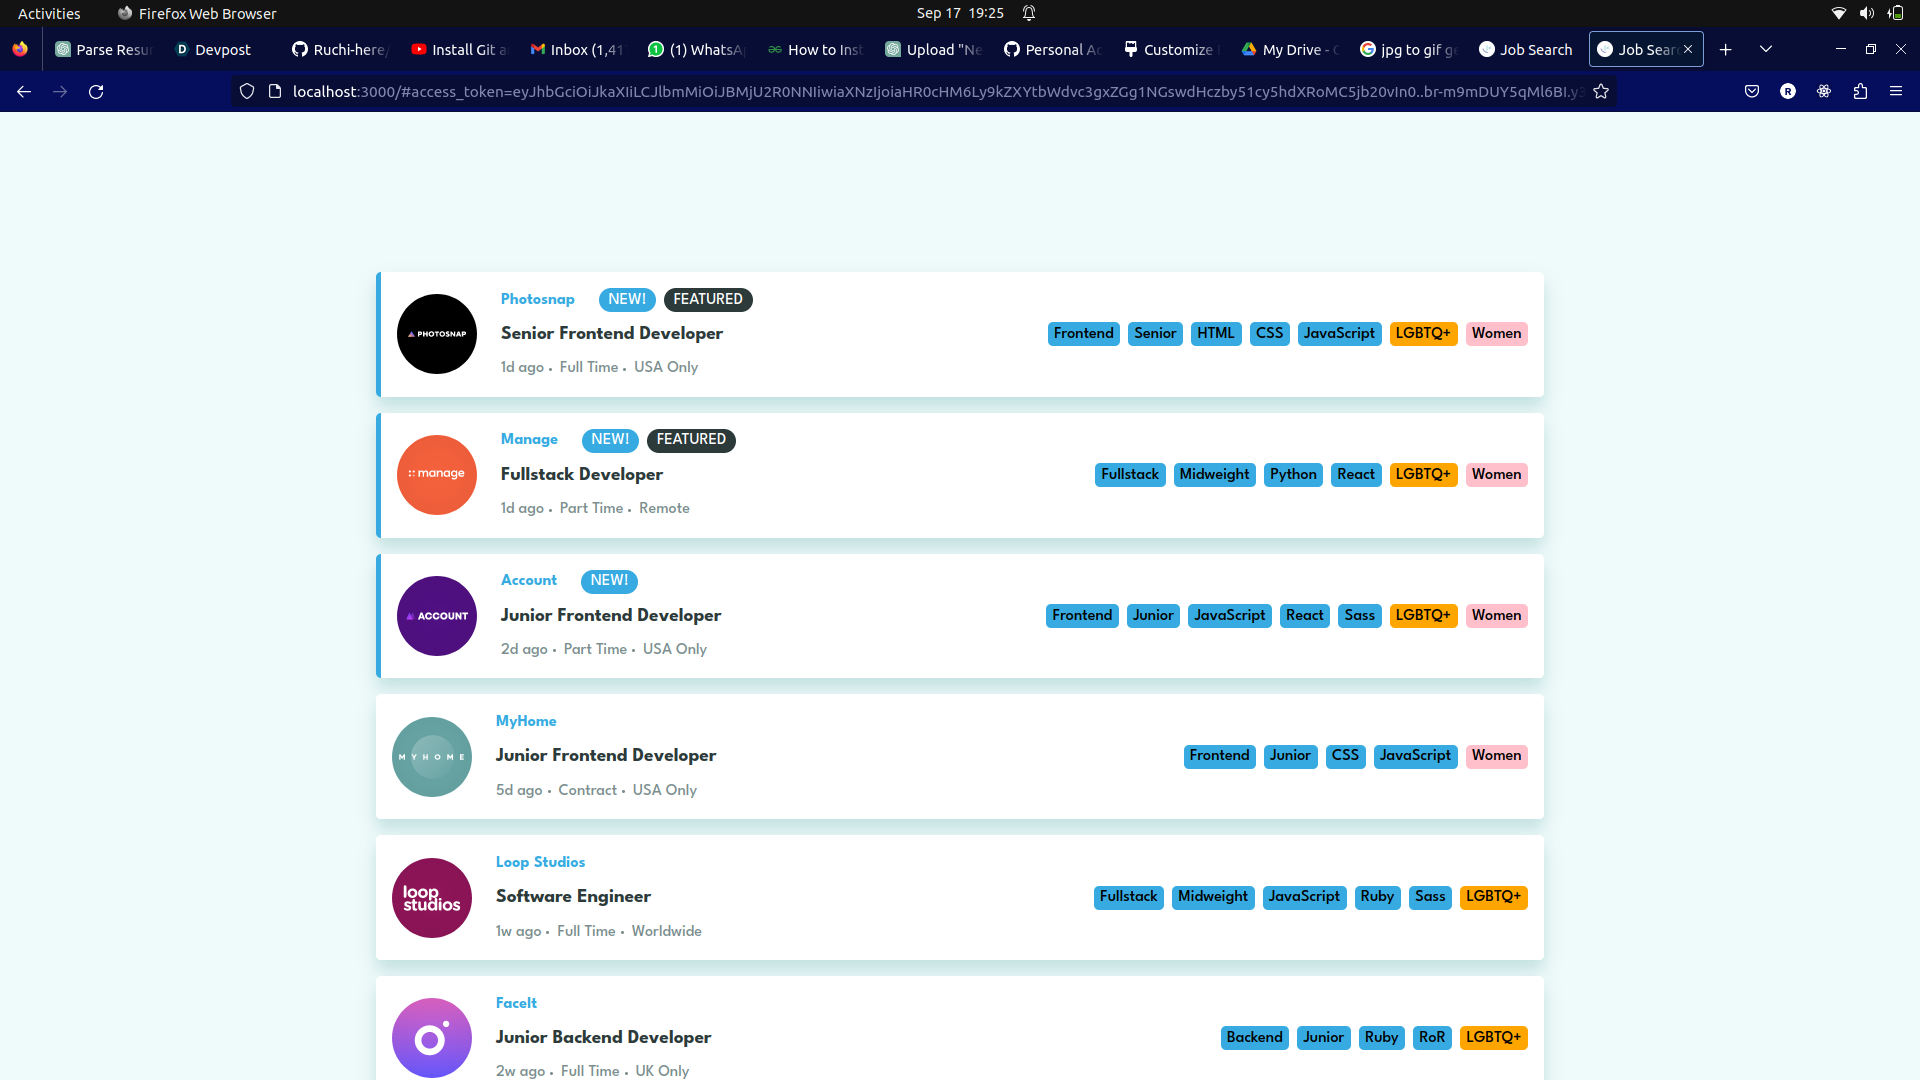Screen dimensions: 1920x1080
Task: Click the Photosnap company logo
Action: (437, 334)
